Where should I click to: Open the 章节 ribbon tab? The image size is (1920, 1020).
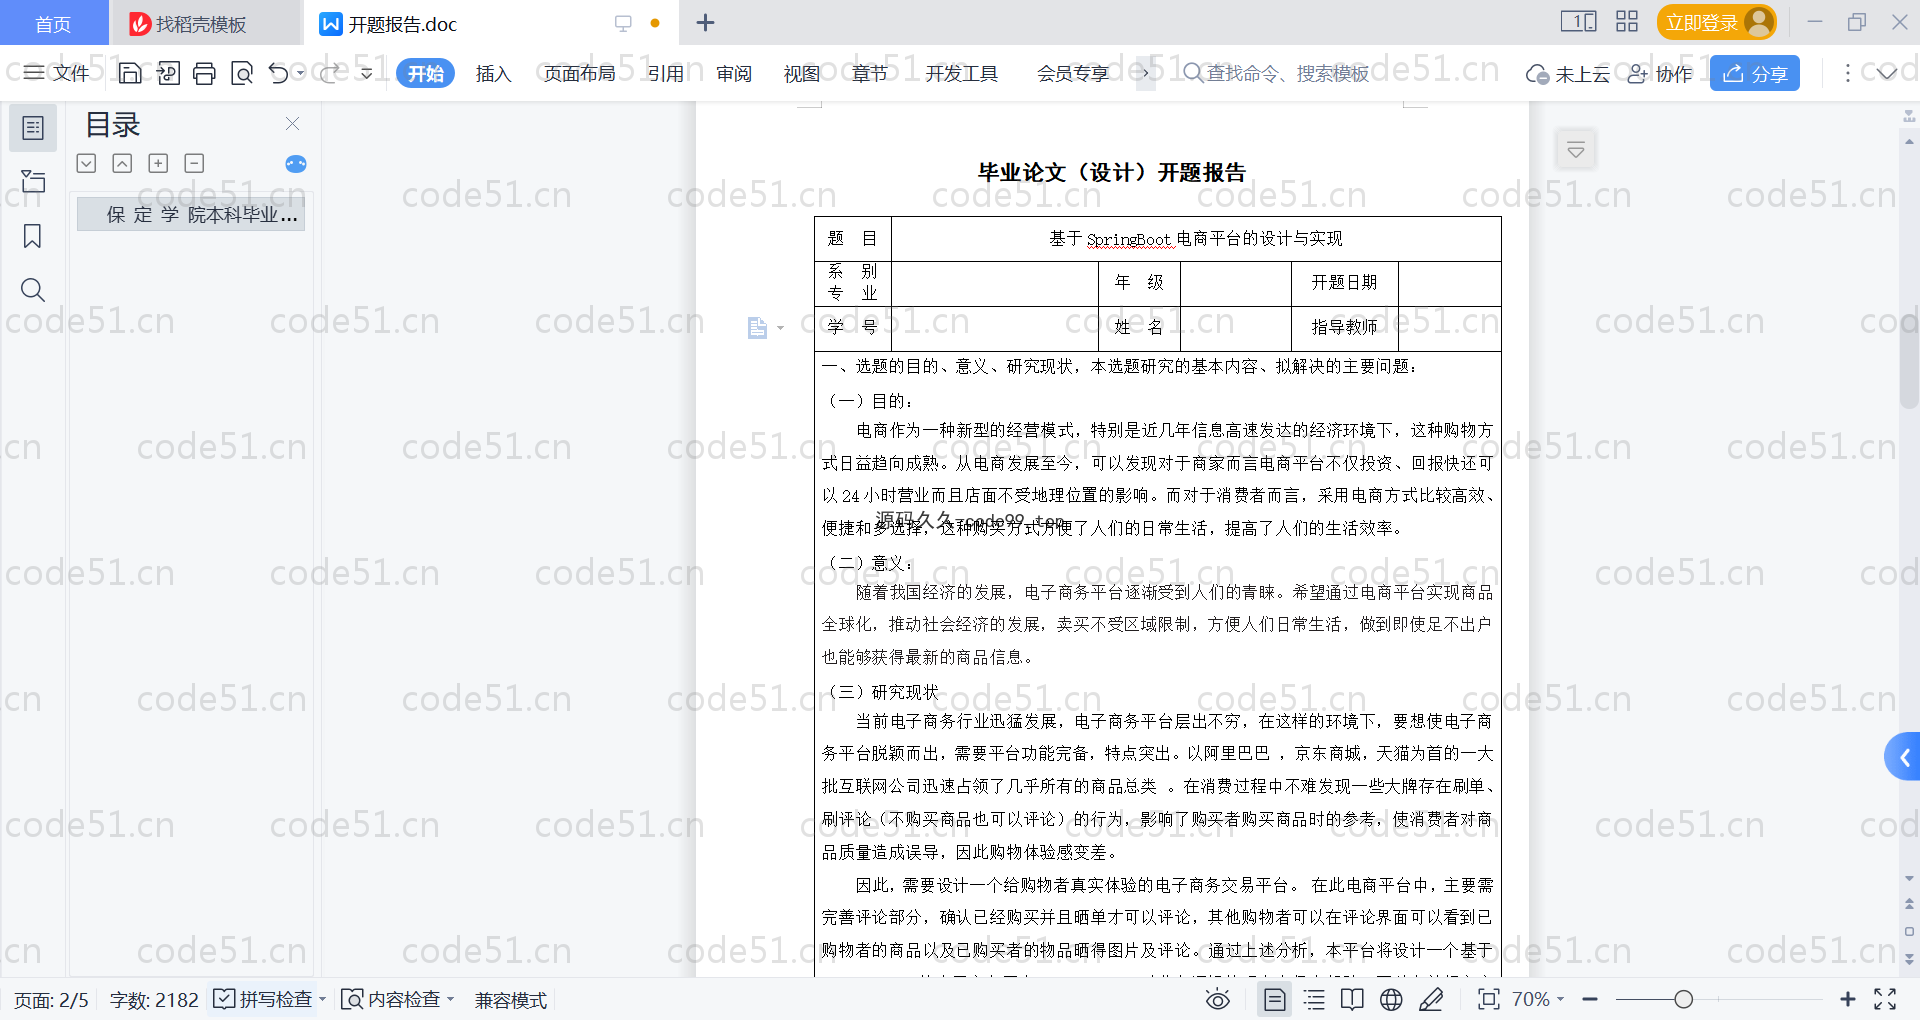[x=869, y=73]
